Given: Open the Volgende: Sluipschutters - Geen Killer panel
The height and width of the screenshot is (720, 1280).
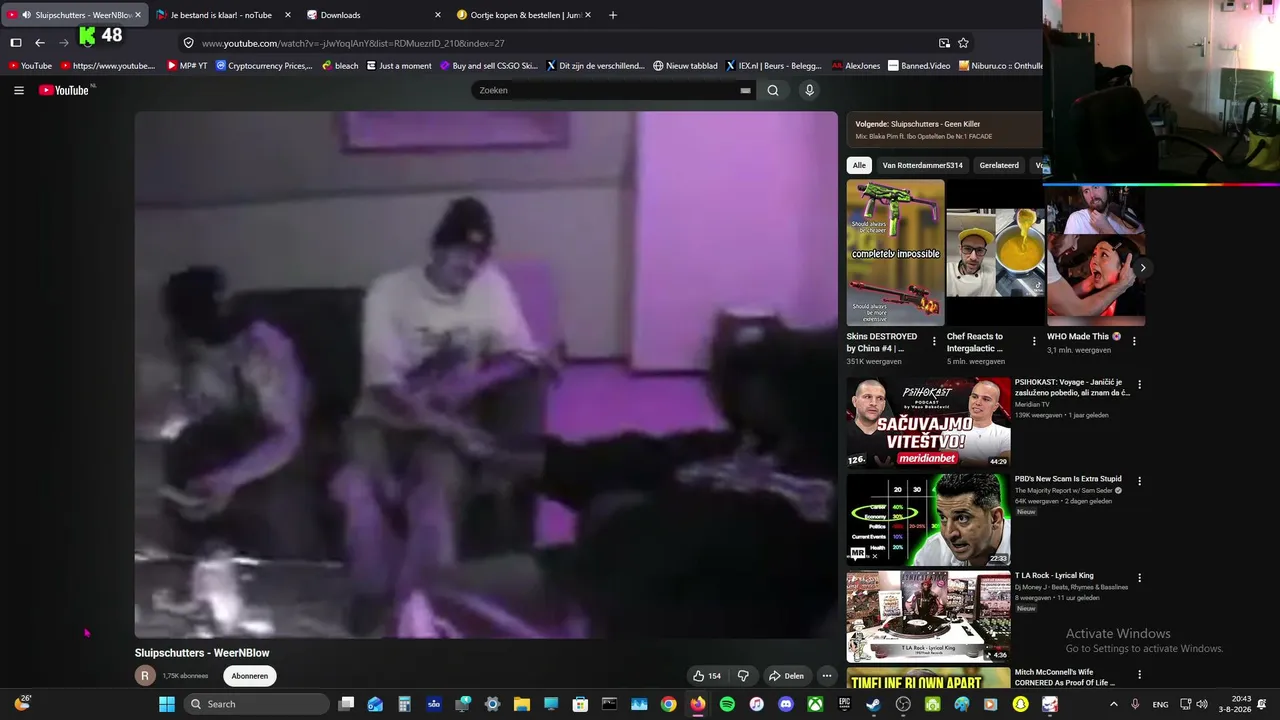Looking at the screenshot, I should 944,129.
